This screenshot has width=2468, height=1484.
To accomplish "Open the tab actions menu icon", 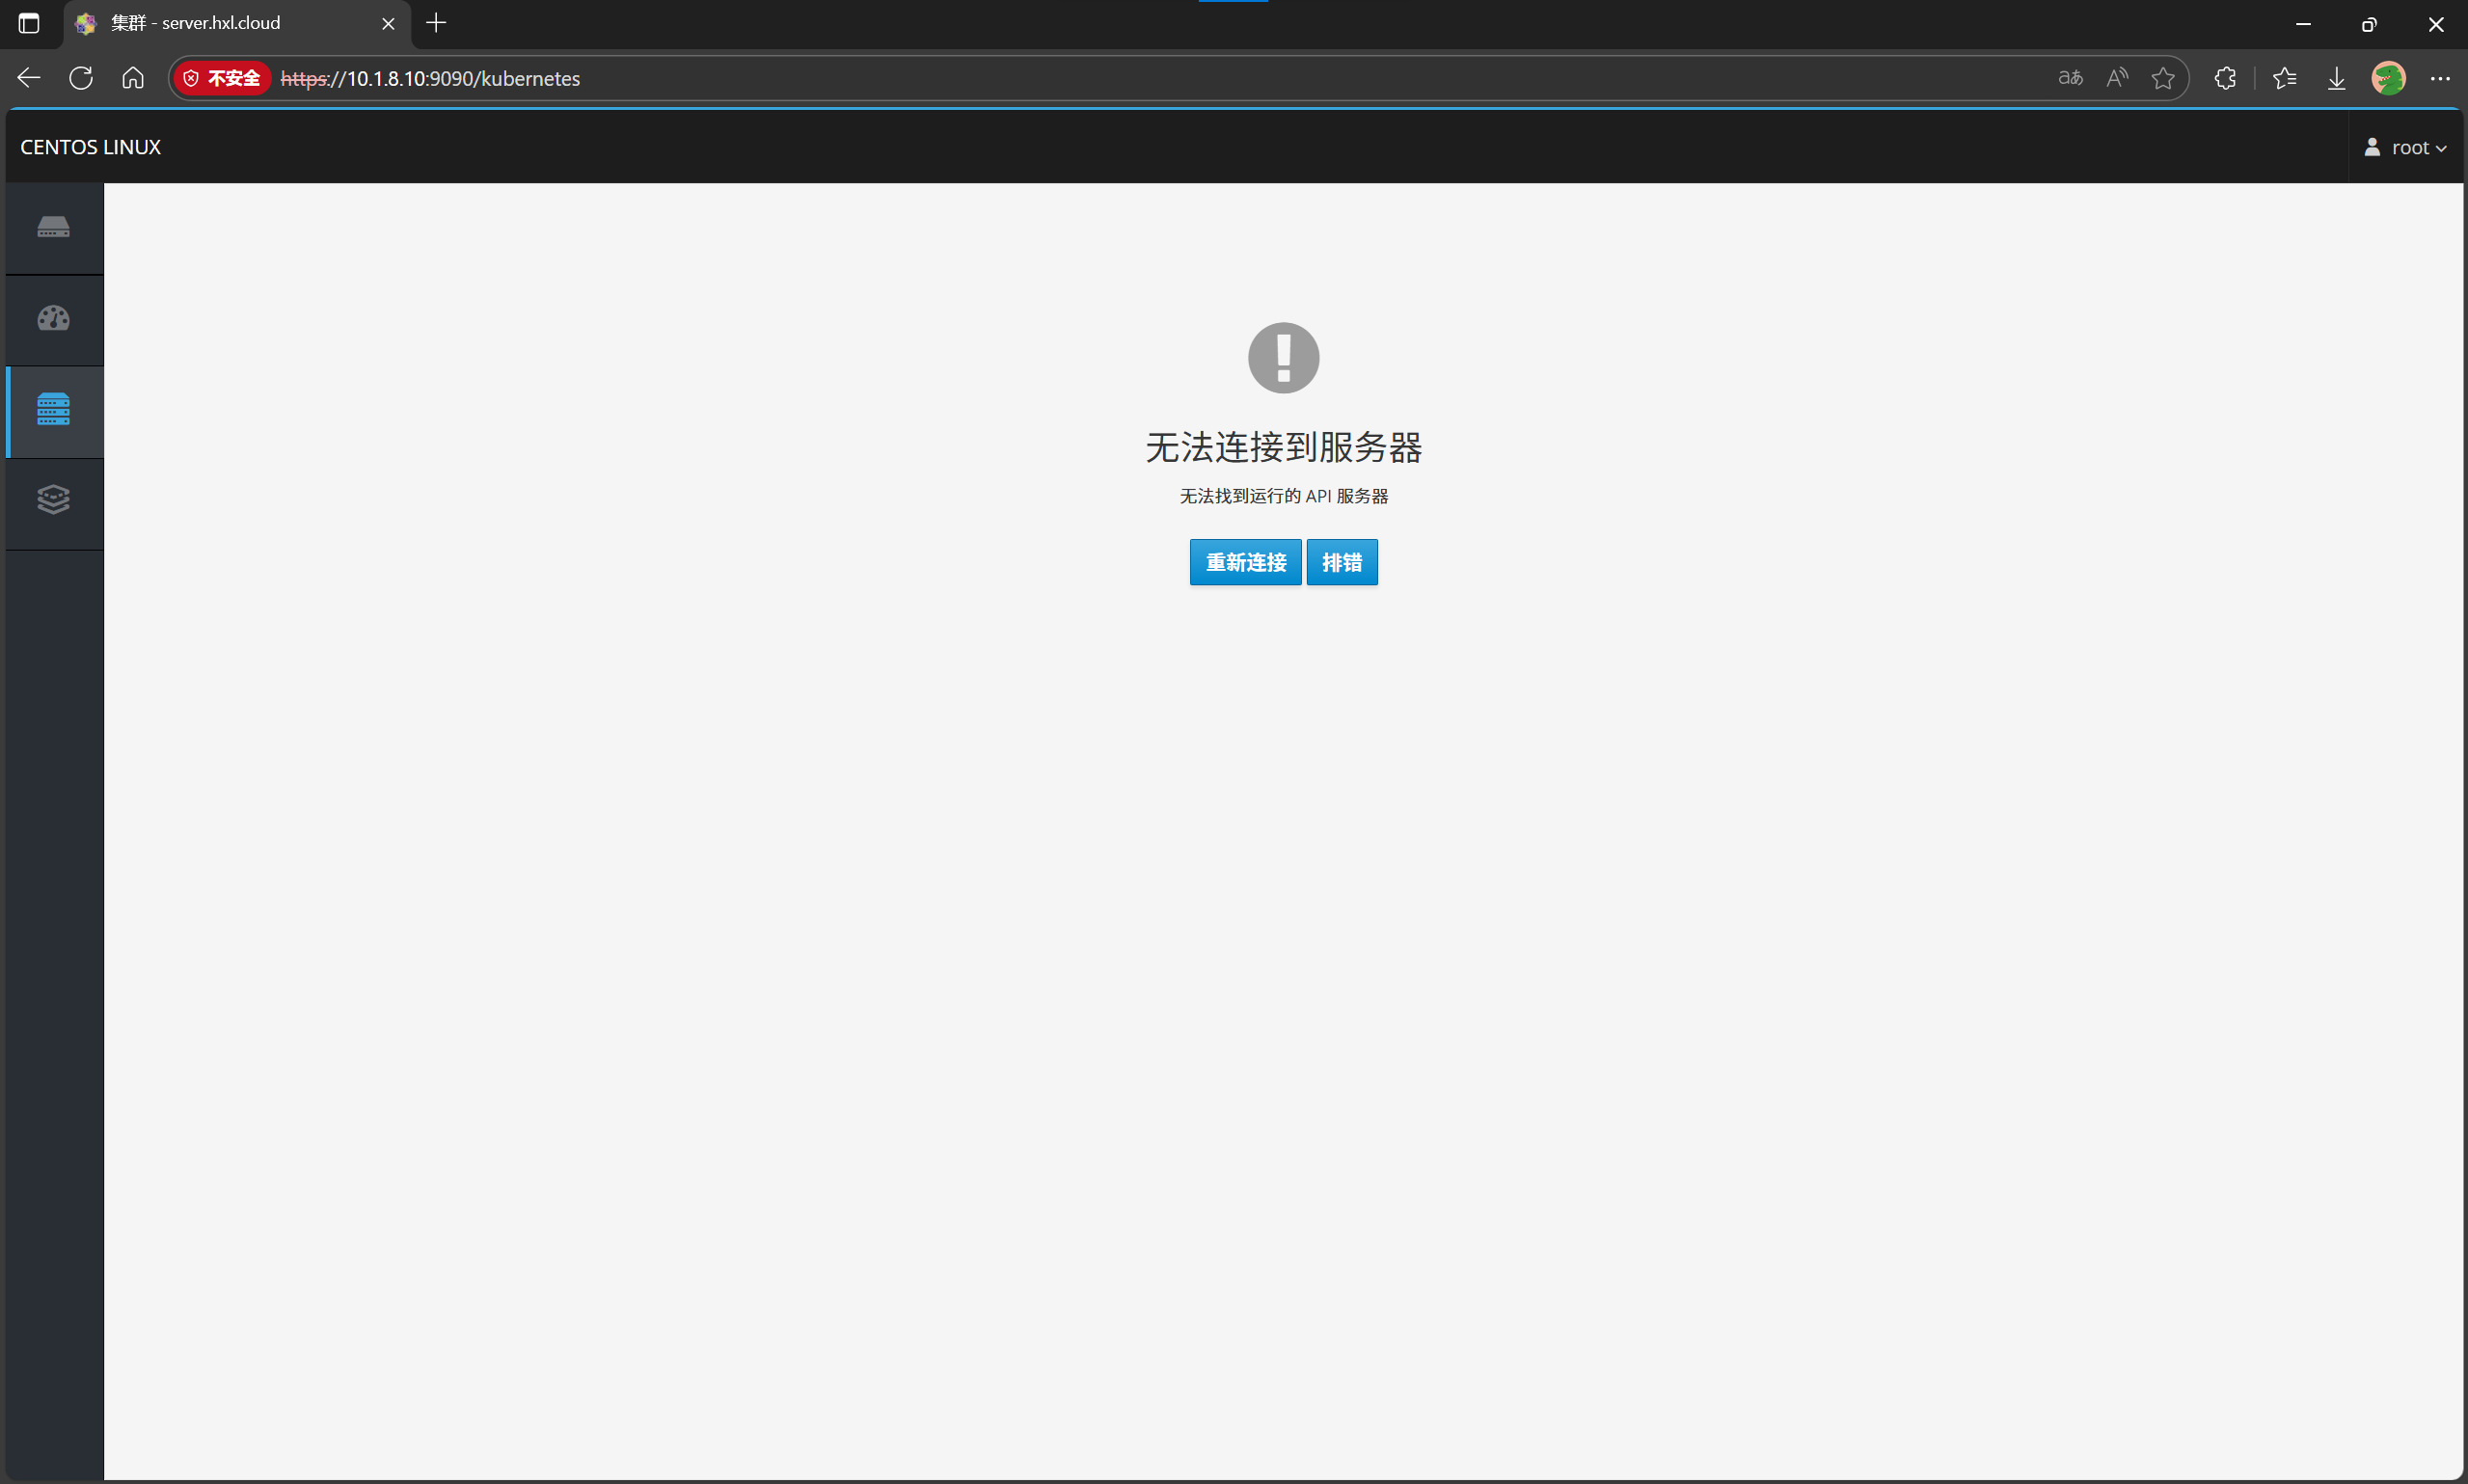I will pyautogui.click(x=29, y=23).
